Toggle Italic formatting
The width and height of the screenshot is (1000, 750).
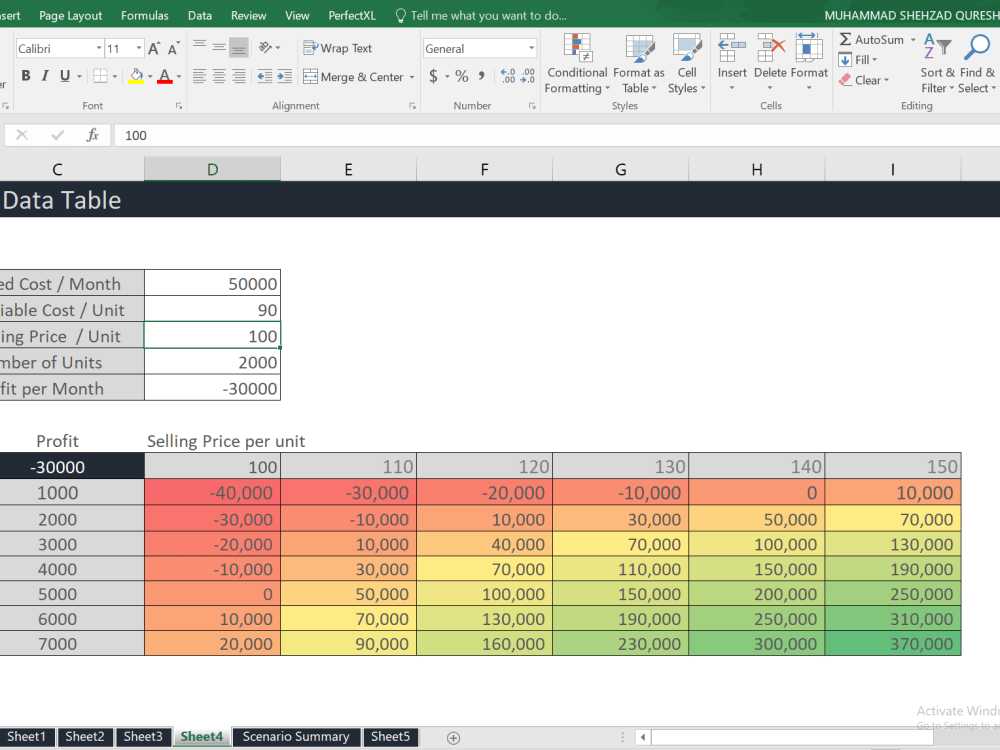pyautogui.click(x=45, y=76)
